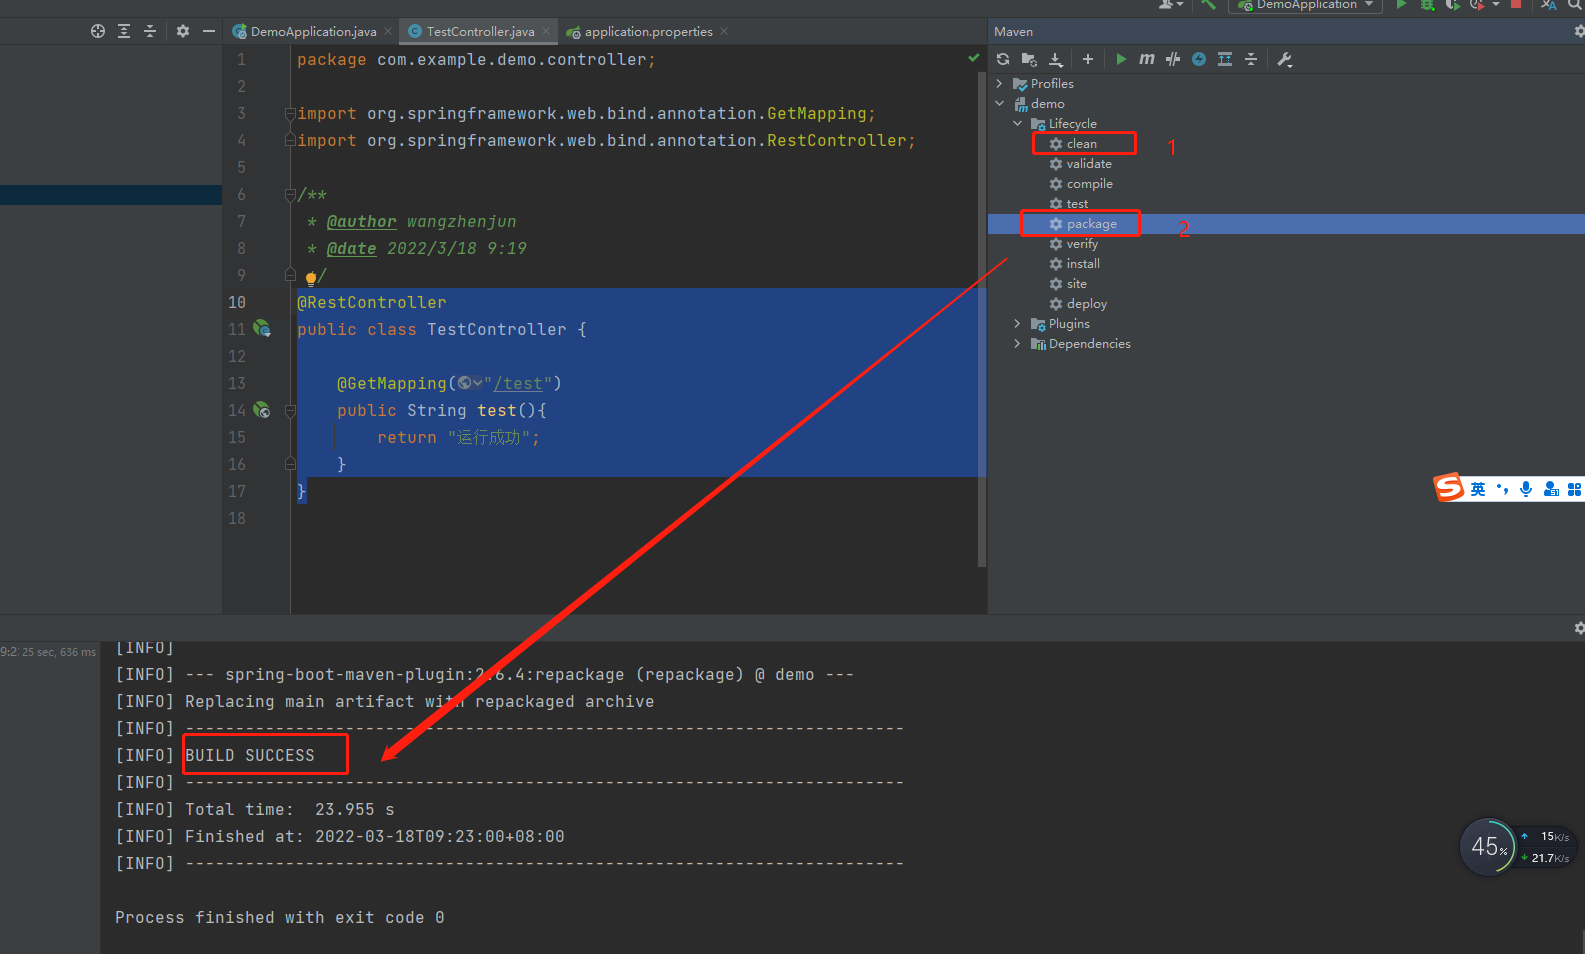Fold the Javadoc comment on line 6
Screen dimensions: 1585x954
[290, 194]
